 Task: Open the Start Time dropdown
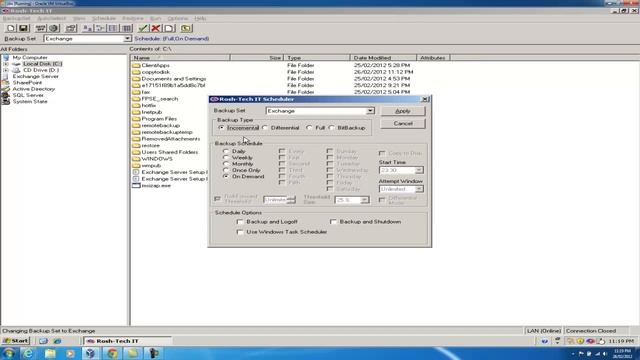(419, 170)
